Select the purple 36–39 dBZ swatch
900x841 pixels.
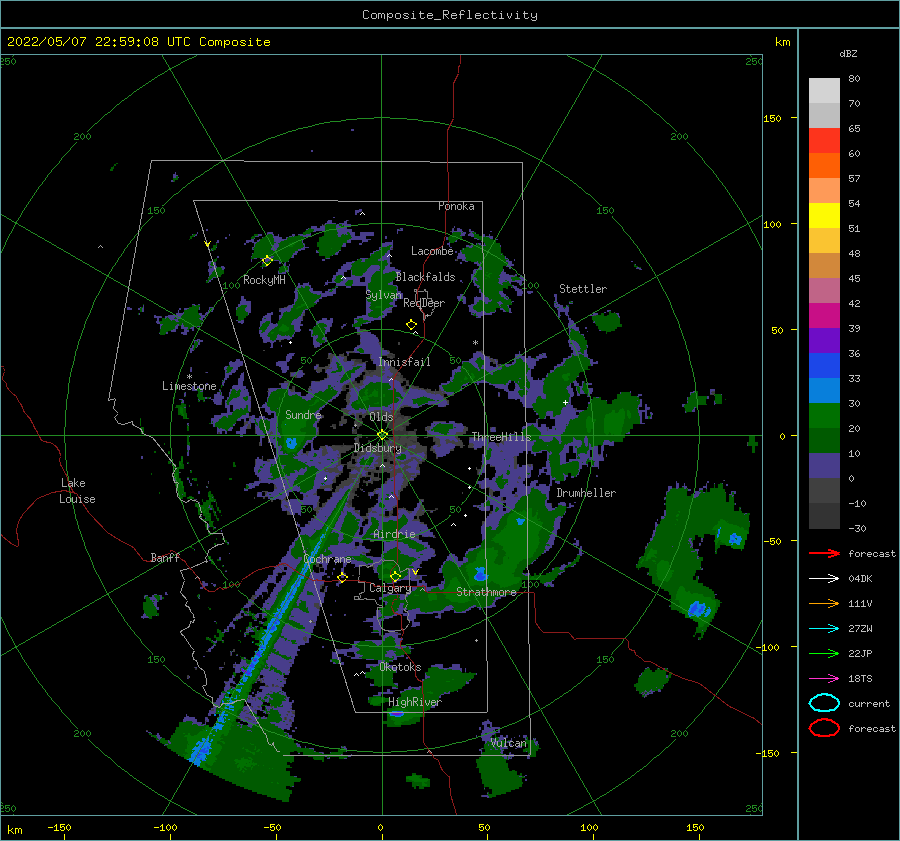click(x=824, y=341)
